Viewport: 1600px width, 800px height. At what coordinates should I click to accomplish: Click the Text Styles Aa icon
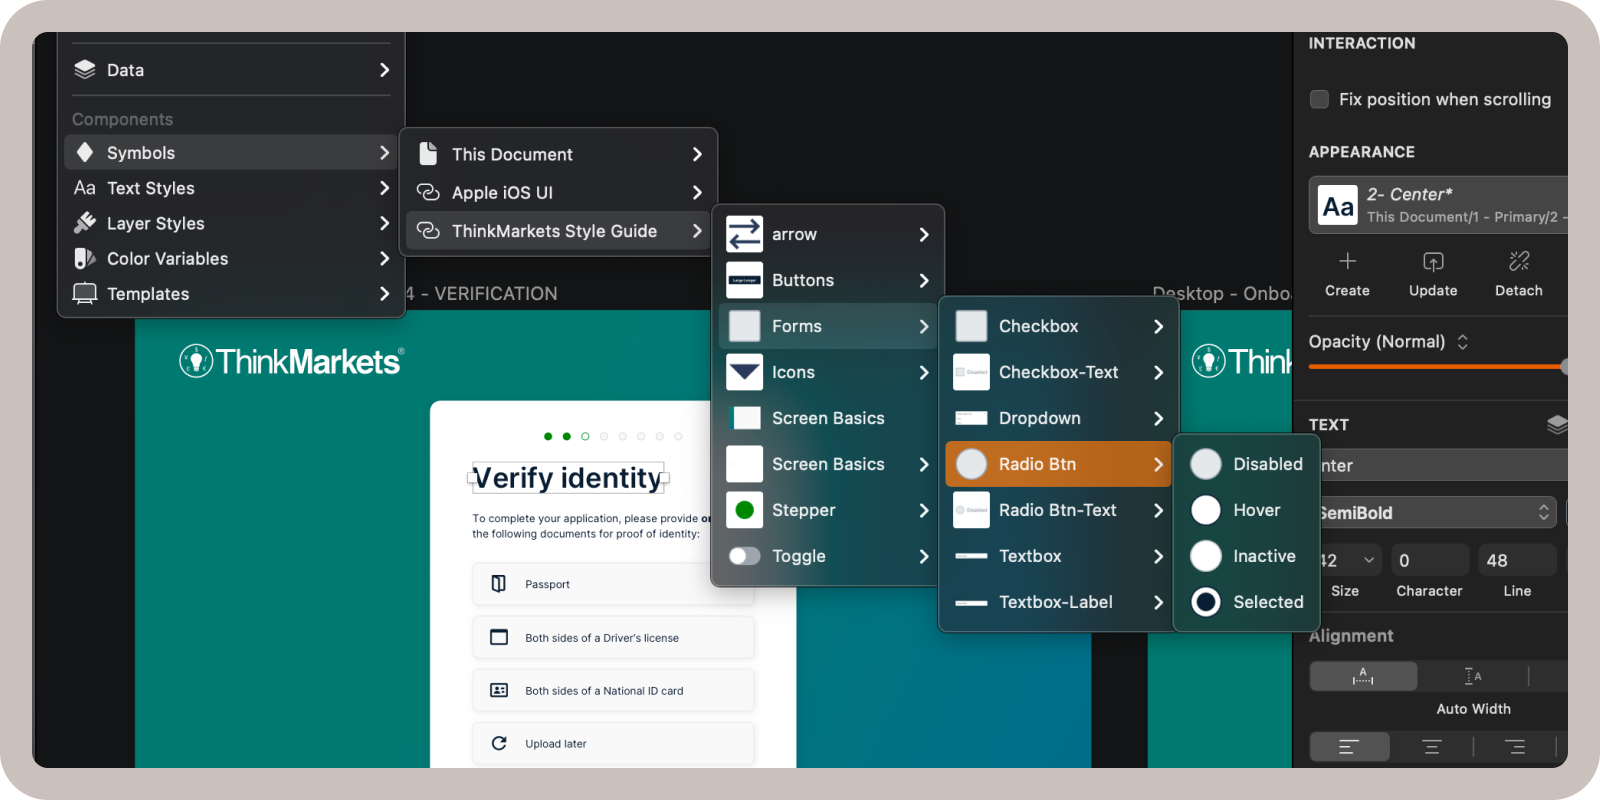point(85,188)
